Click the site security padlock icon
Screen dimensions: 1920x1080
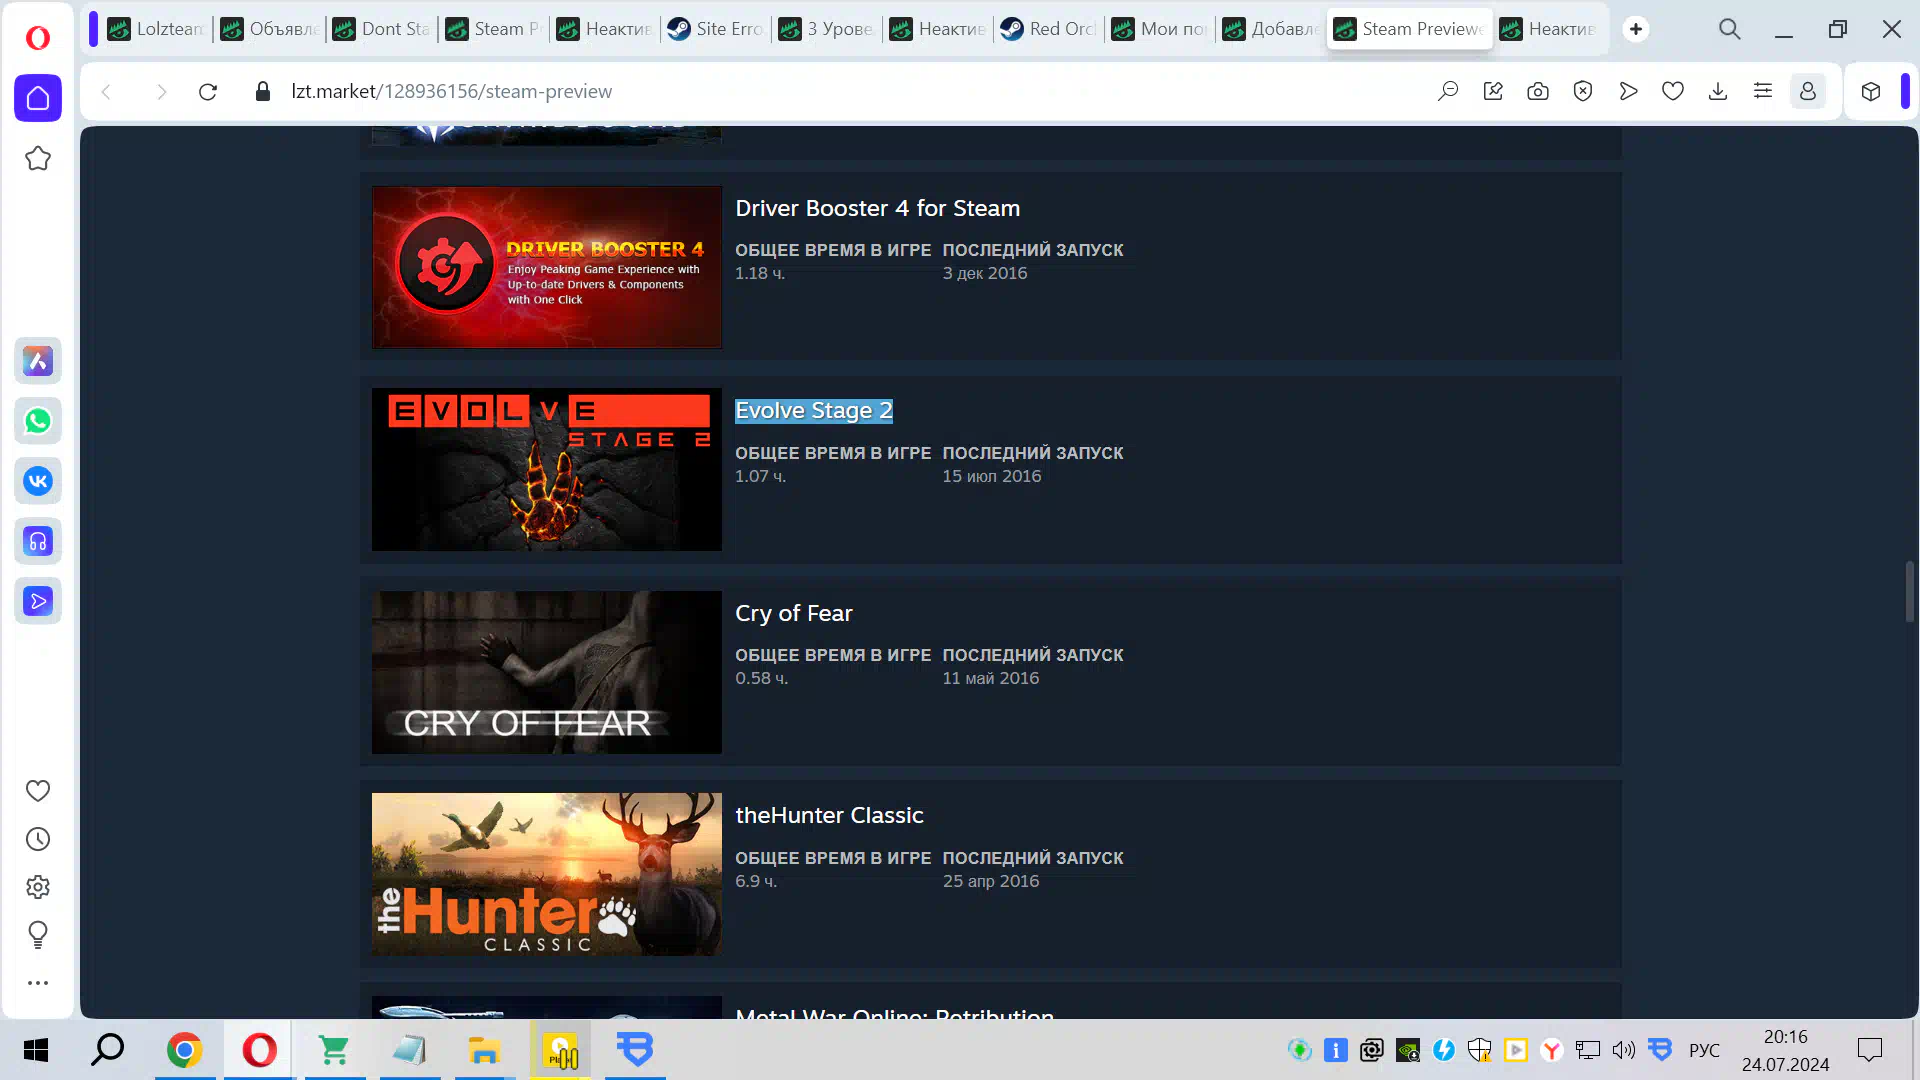click(263, 91)
